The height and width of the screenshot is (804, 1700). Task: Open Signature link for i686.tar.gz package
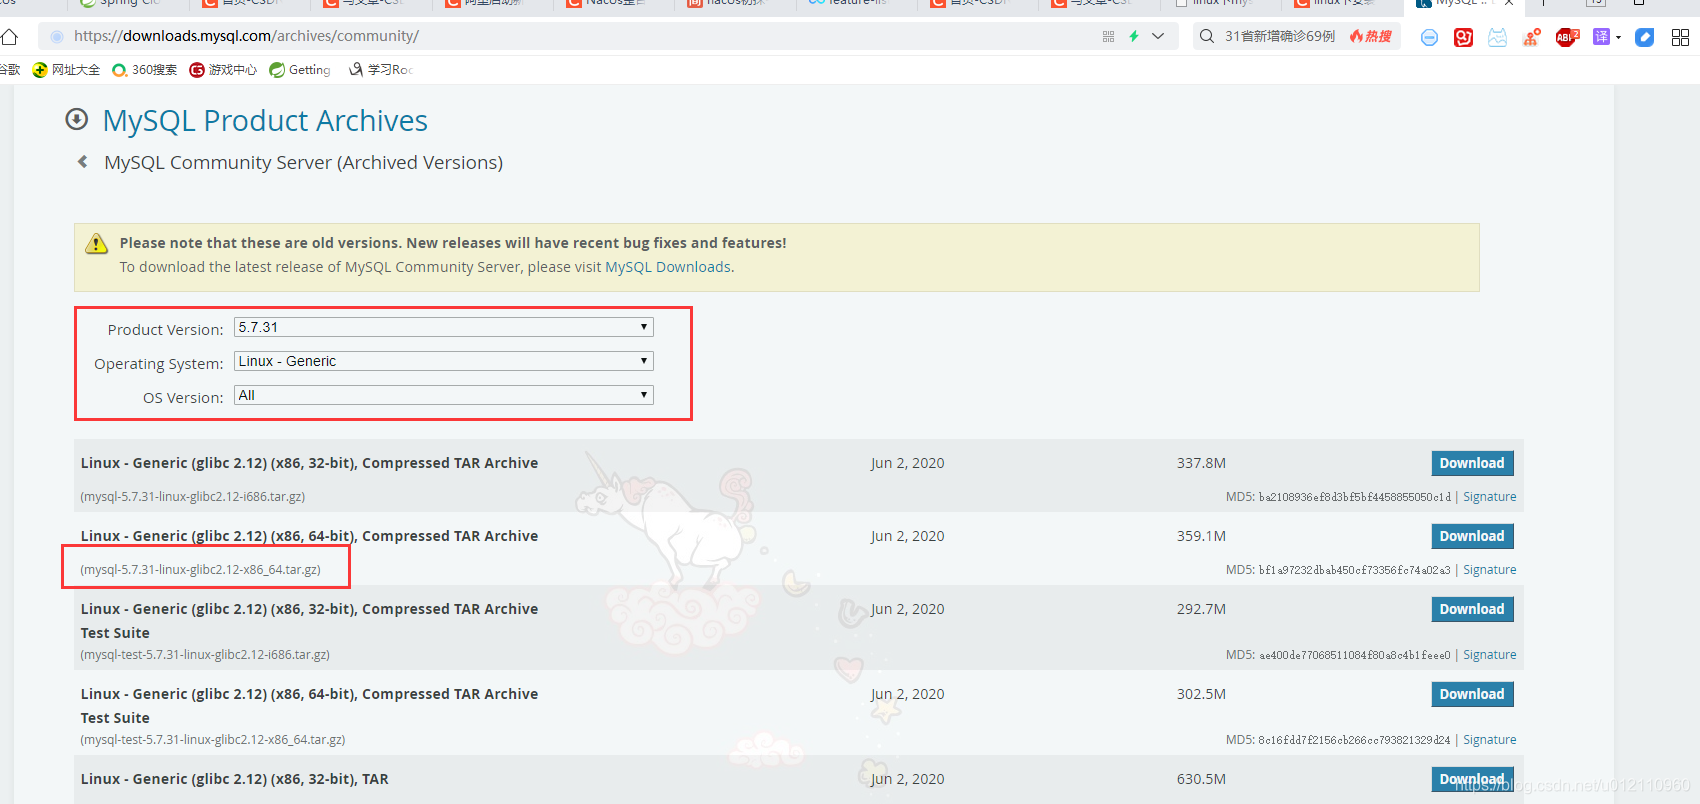pos(1489,497)
